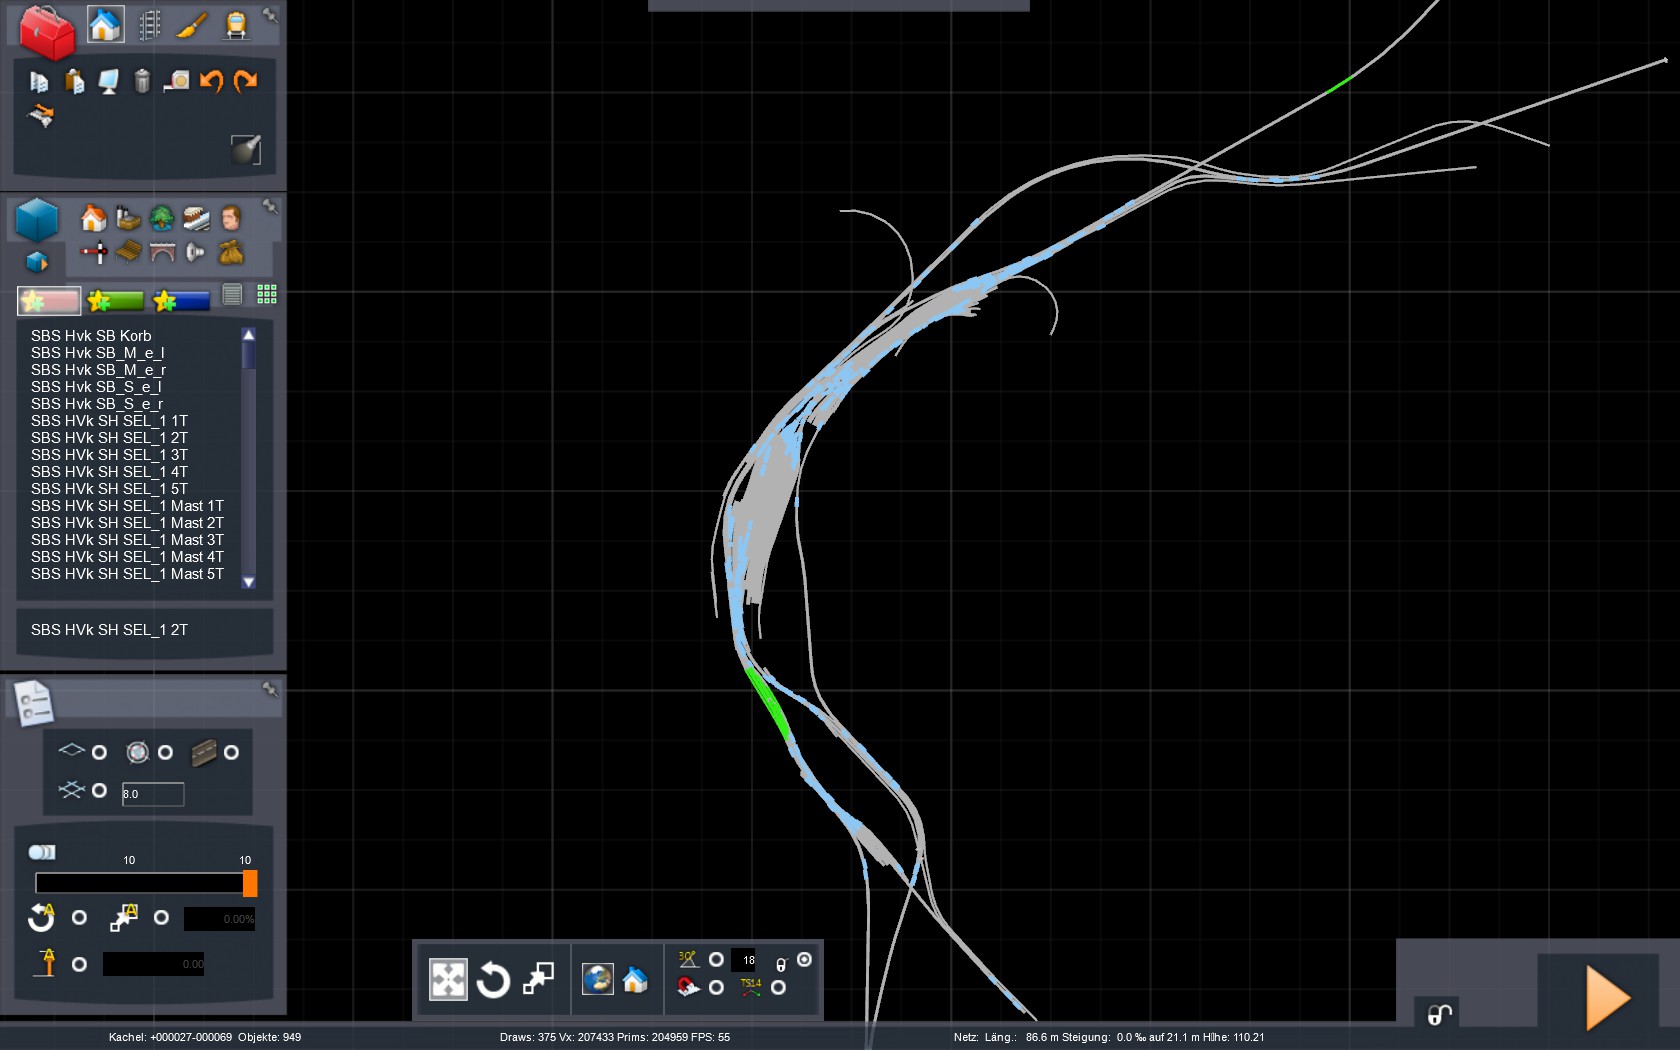The height and width of the screenshot is (1050, 1680).
Task: Select 'SBS Hvk SB_M_e_l' list entry
Action: [x=97, y=353]
